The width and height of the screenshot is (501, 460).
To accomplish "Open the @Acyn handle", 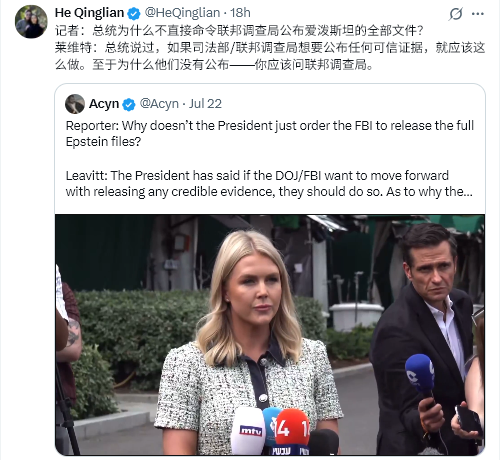I will point(159,104).
